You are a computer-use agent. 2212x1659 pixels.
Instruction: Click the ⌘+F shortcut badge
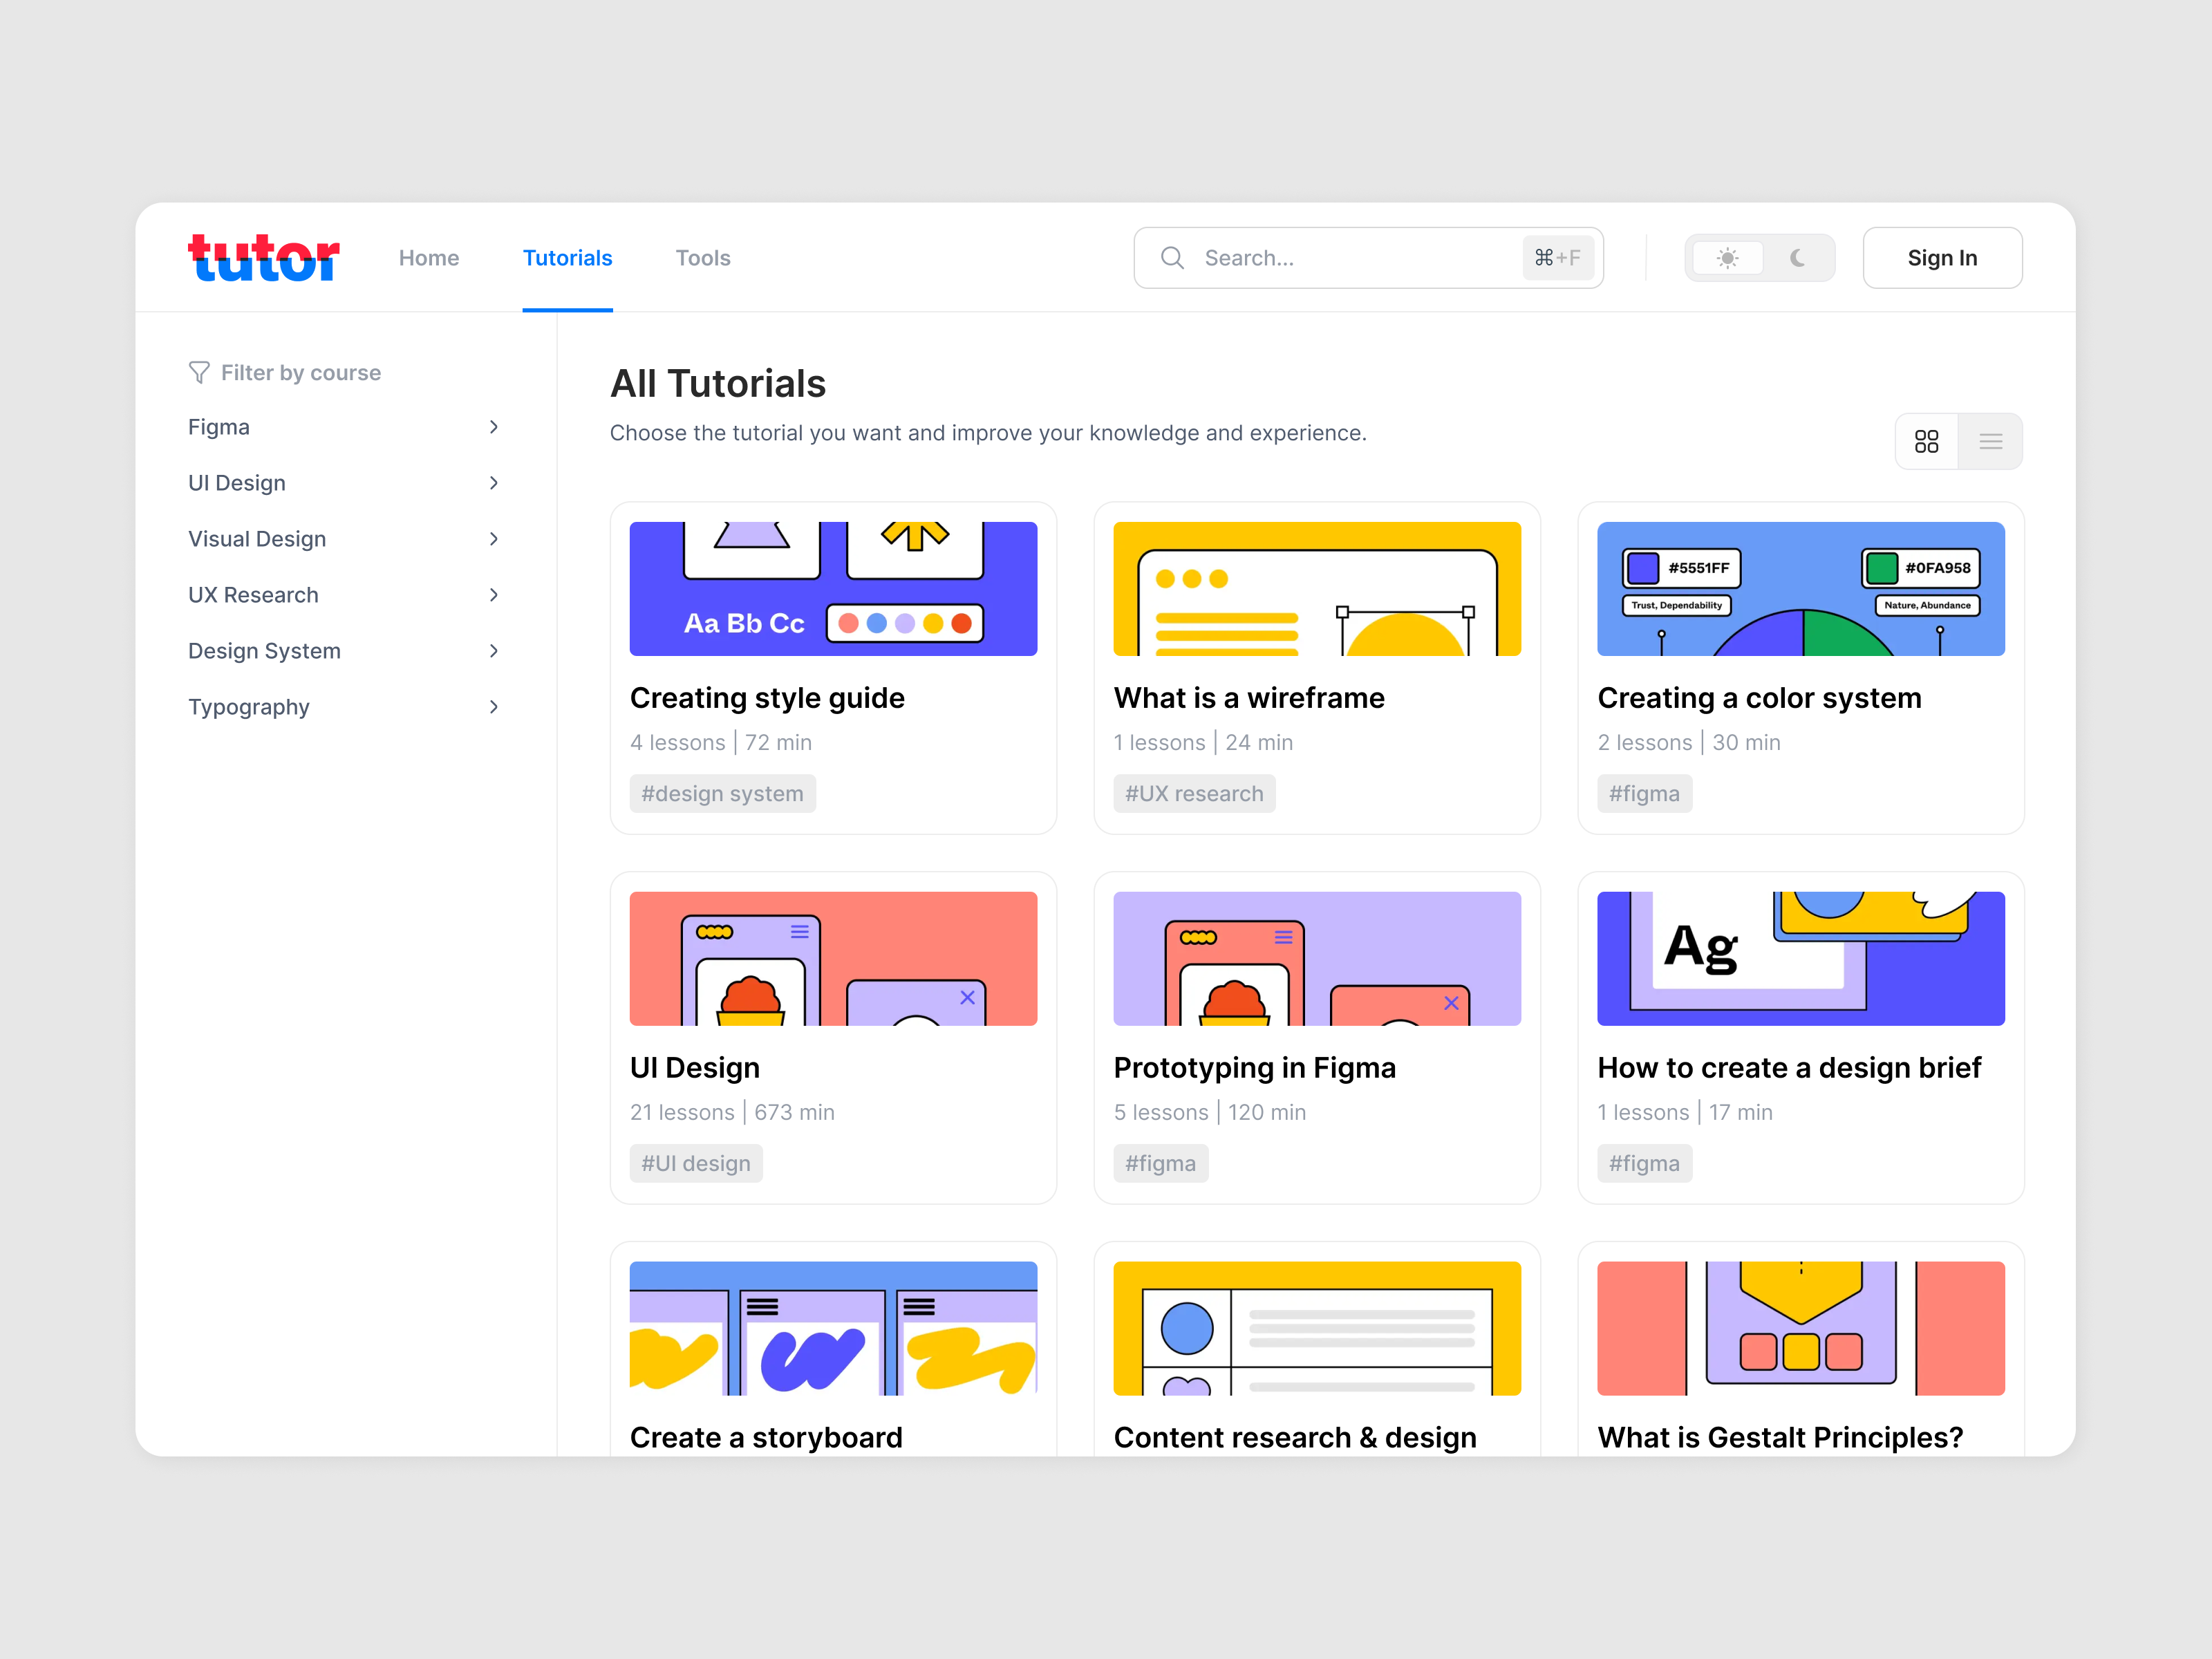pos(1557,258)
